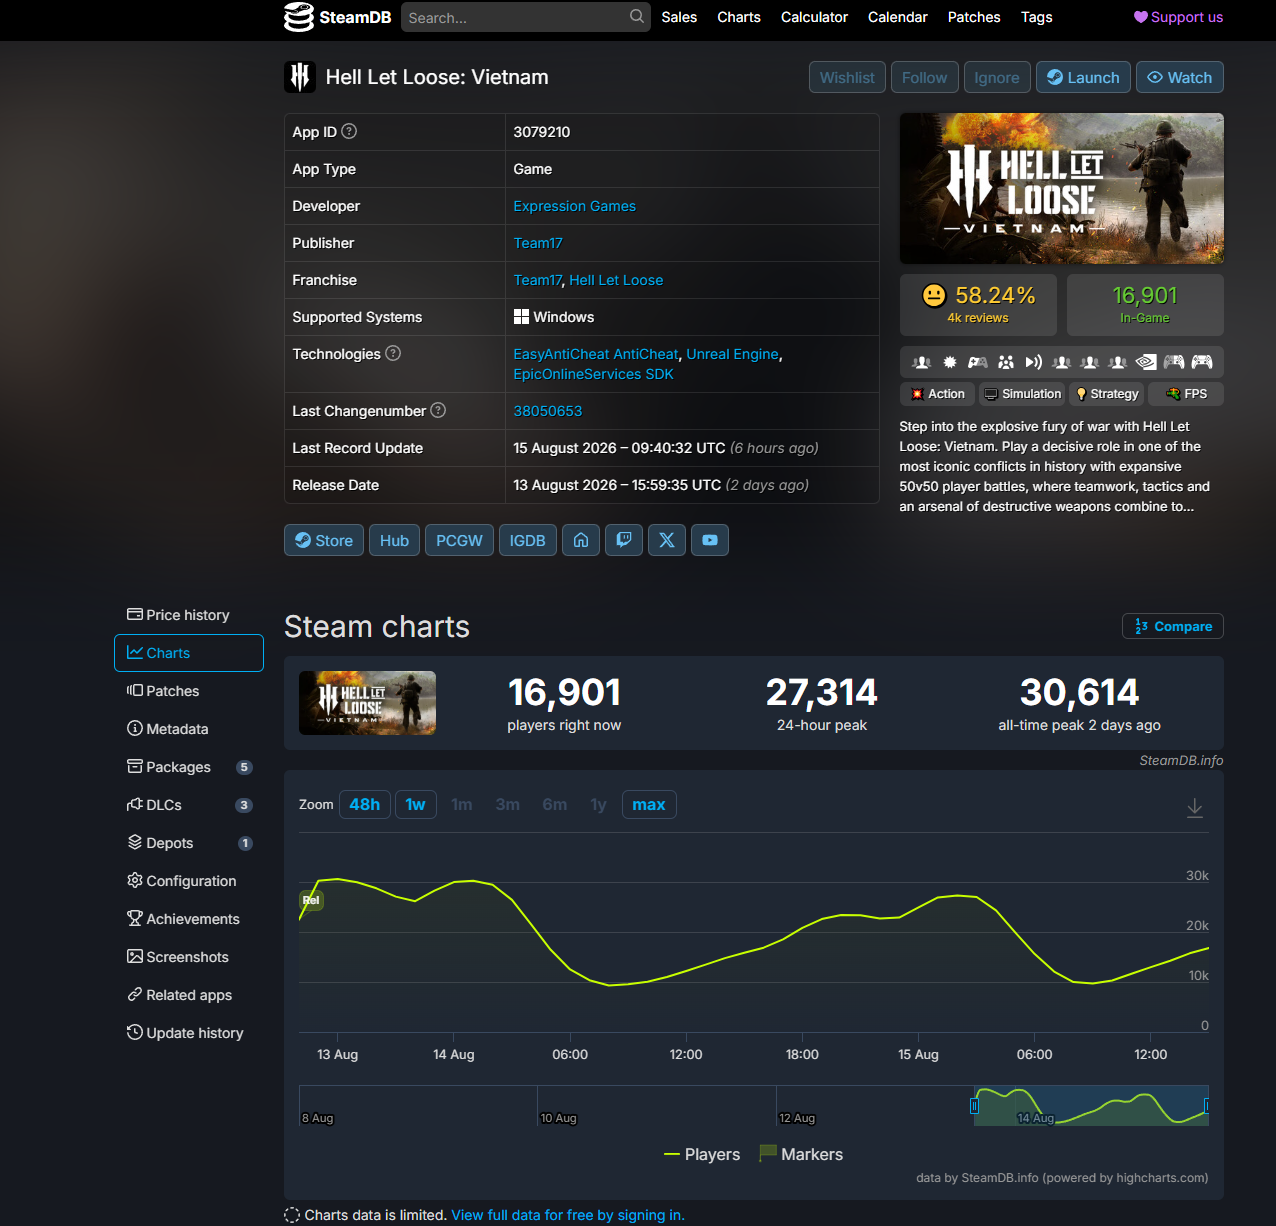Image resolution: width=1276 pixels, height=1226 pixels.
Task: Open the Store button link
Action: coord(324,540)
